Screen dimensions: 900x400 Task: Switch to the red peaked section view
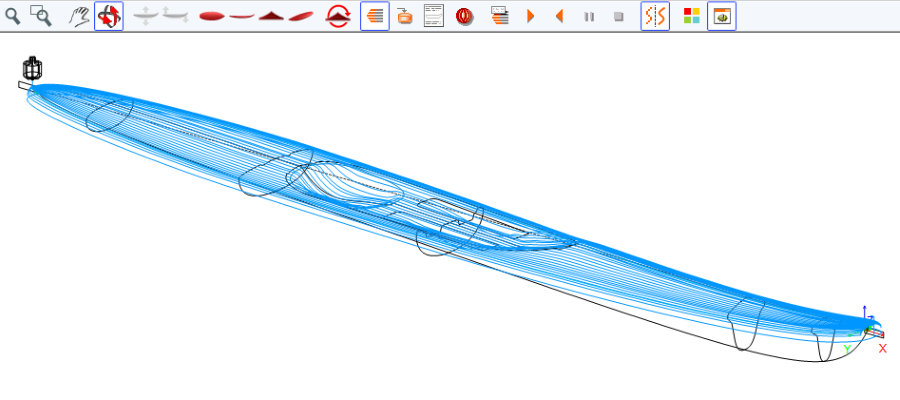pos(271,16)
